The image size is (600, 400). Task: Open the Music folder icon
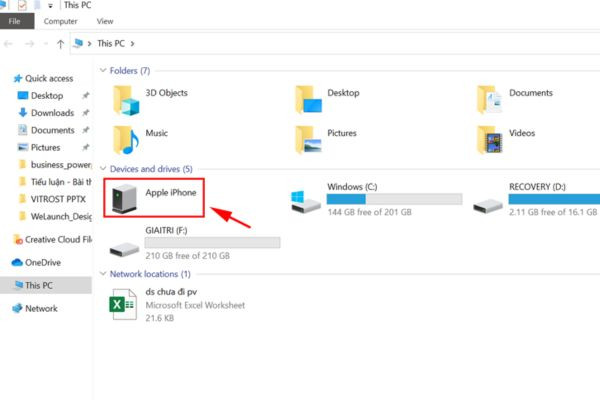pos(126,140)
